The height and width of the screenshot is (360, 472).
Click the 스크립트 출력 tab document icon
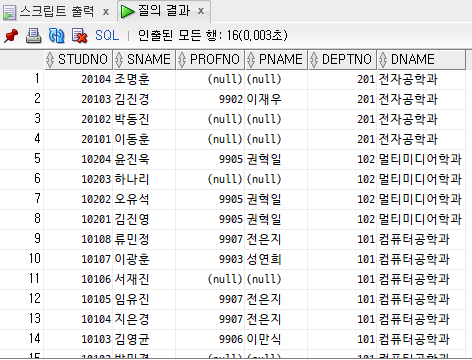(9, 13)
